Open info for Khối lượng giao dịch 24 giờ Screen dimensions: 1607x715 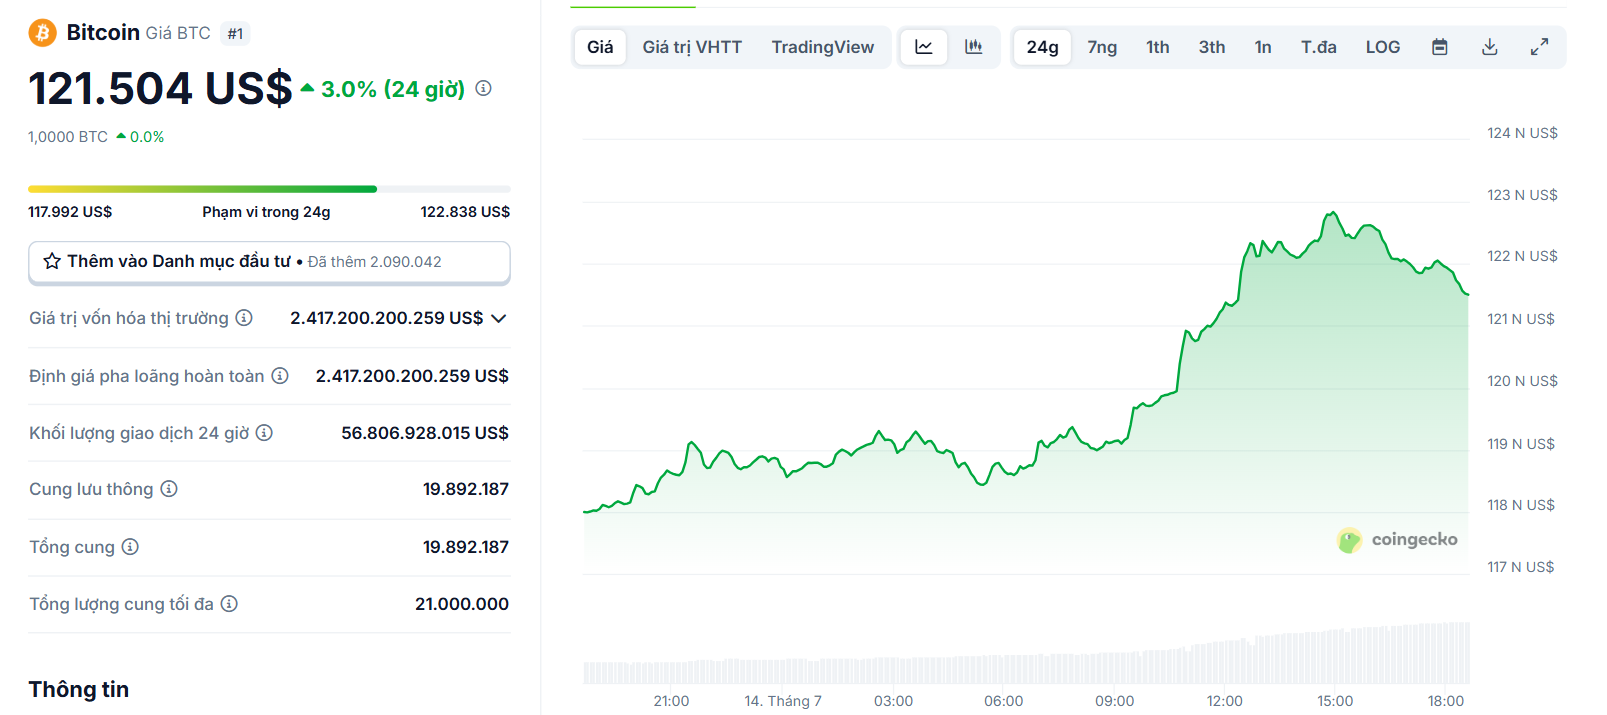click(x=264, y=433)
